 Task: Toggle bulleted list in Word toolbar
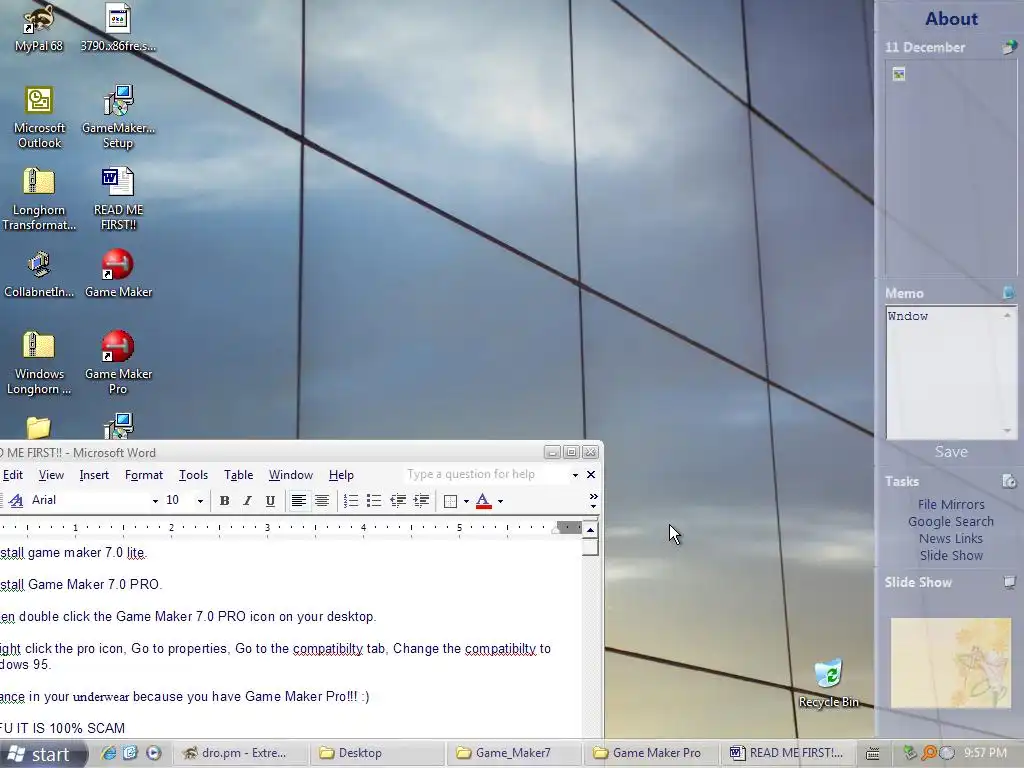click(374, 501)
